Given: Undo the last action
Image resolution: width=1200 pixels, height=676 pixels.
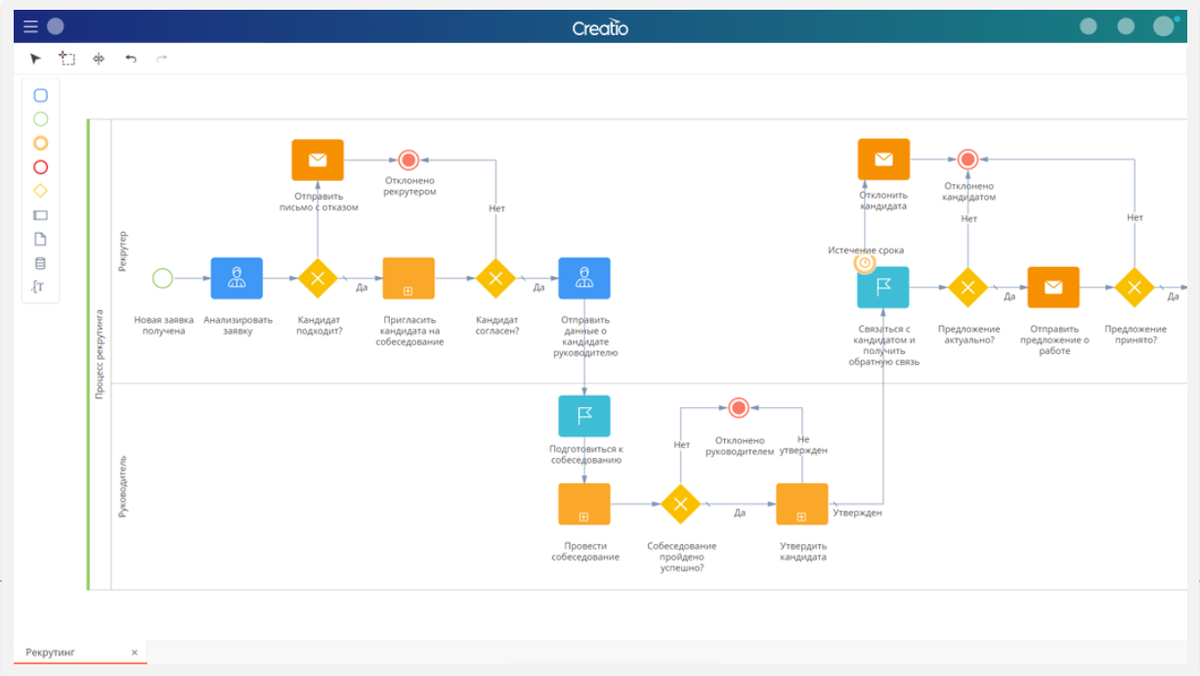Looking at the screenshot, I should click(x=130, y=59).
